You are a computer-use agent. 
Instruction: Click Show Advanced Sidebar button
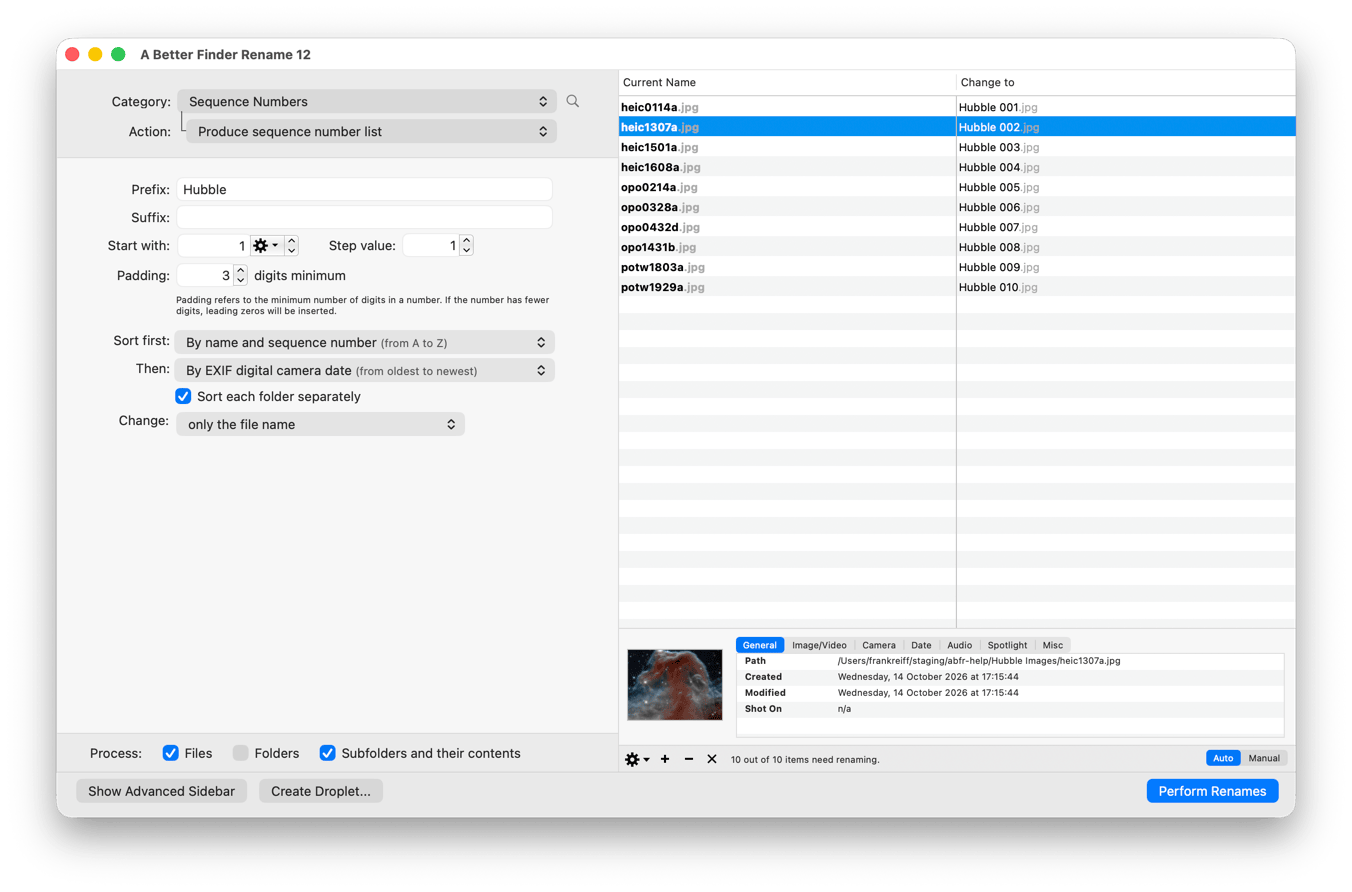click(x=161, y=791)
